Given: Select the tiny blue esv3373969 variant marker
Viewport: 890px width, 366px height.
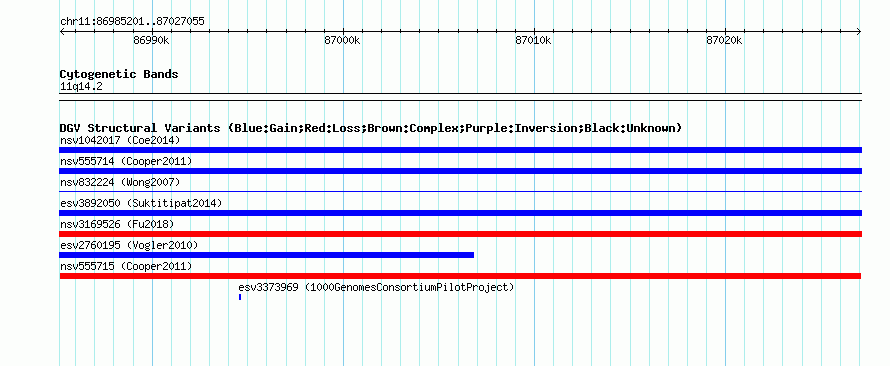Looking at the screenshot, I should [x=240, y=297].
